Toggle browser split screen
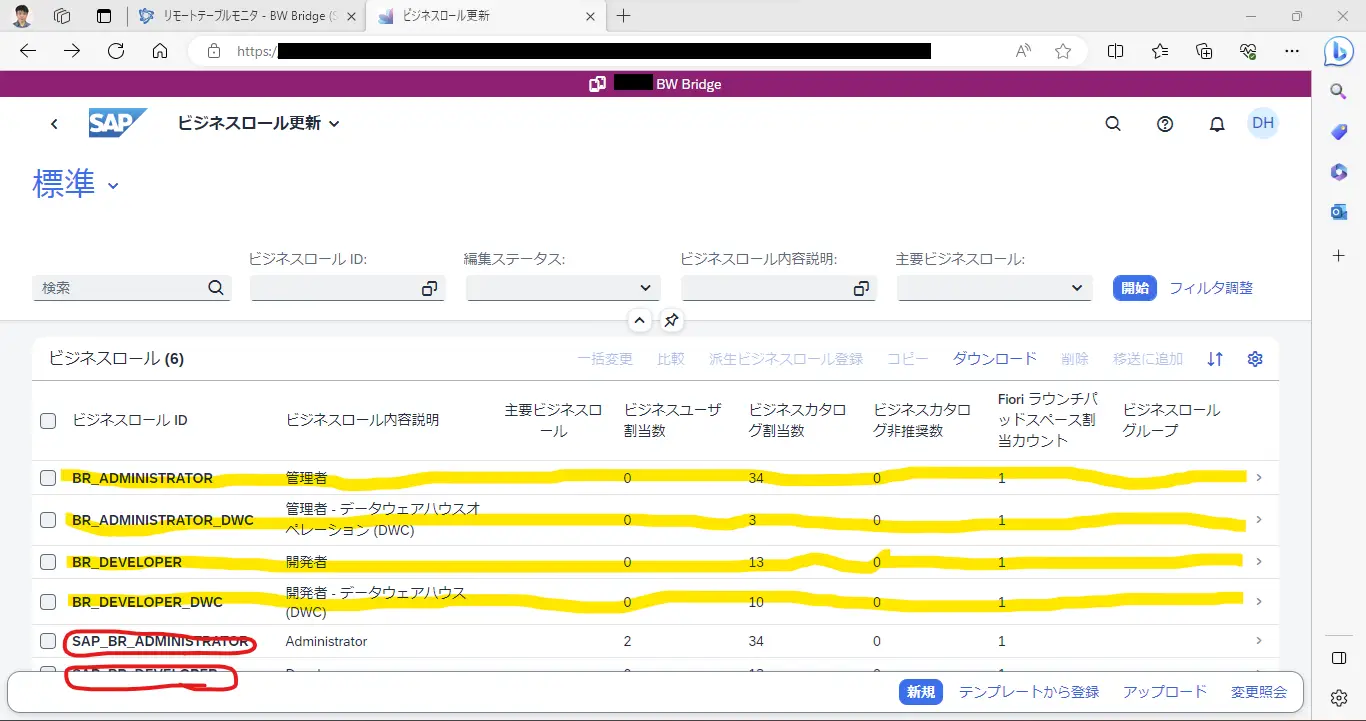Screen dimensions: 1366x721 [1115, 51]
